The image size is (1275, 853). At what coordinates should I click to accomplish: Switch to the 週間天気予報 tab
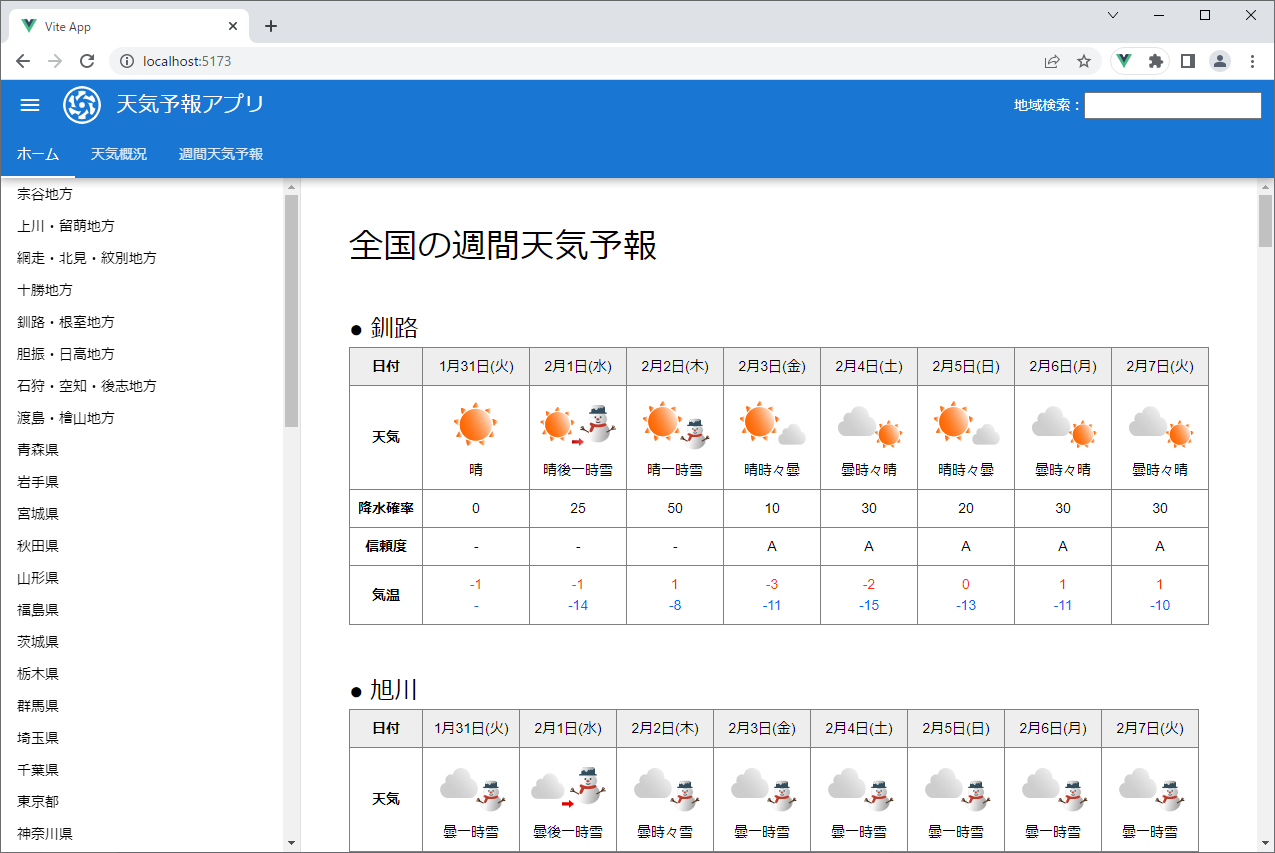221,154
